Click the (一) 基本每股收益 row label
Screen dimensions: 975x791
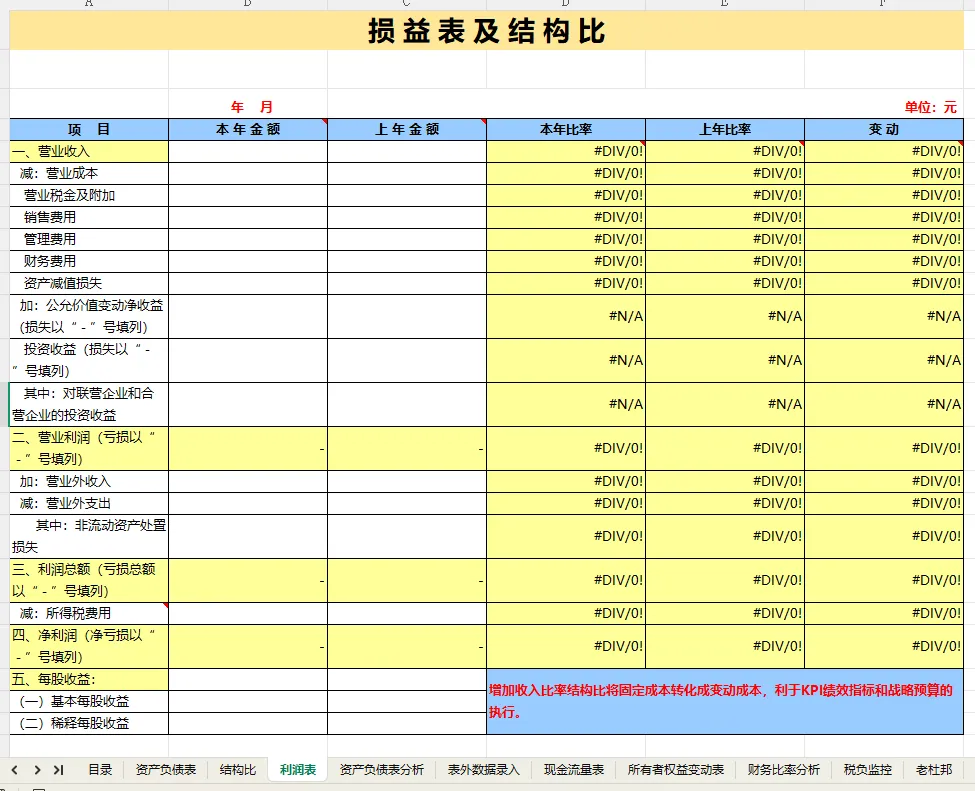point(89,701)
